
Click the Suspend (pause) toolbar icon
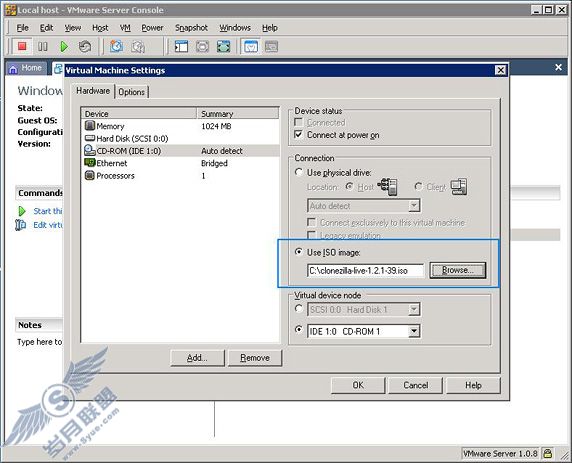(x=43, y=46)
